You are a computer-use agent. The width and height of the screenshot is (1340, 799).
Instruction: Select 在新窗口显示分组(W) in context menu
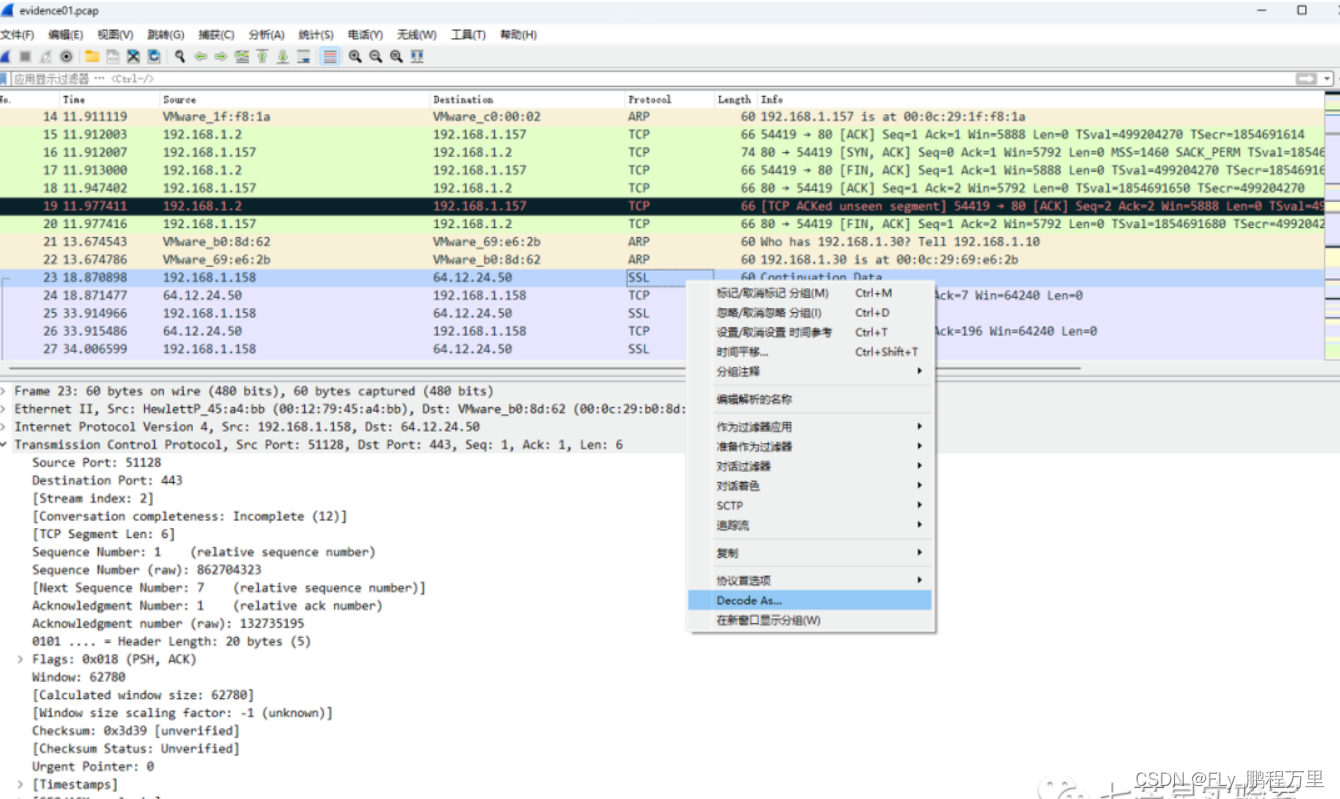[x=810, y=620]
